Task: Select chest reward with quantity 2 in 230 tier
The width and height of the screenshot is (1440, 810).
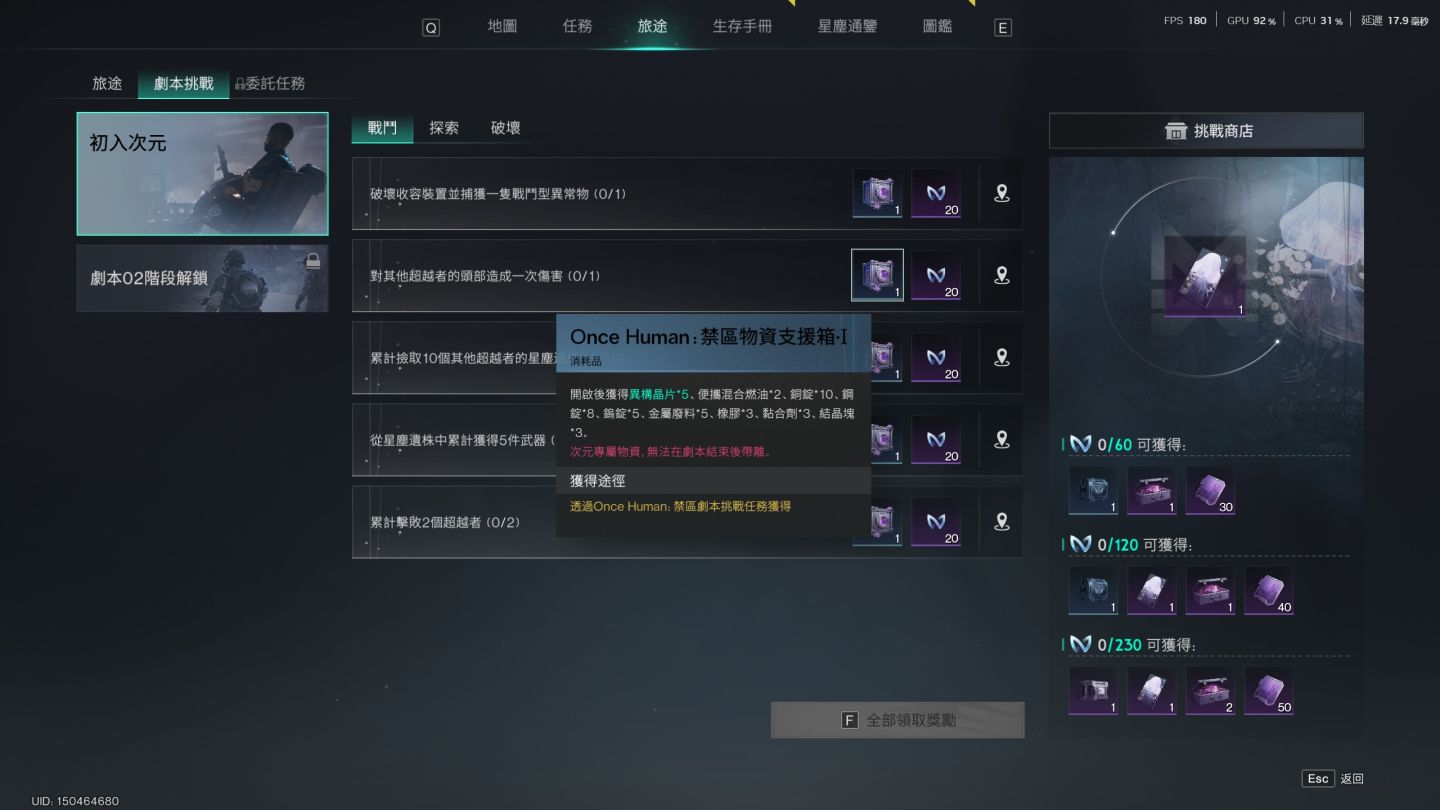Action: [1210, 690]
